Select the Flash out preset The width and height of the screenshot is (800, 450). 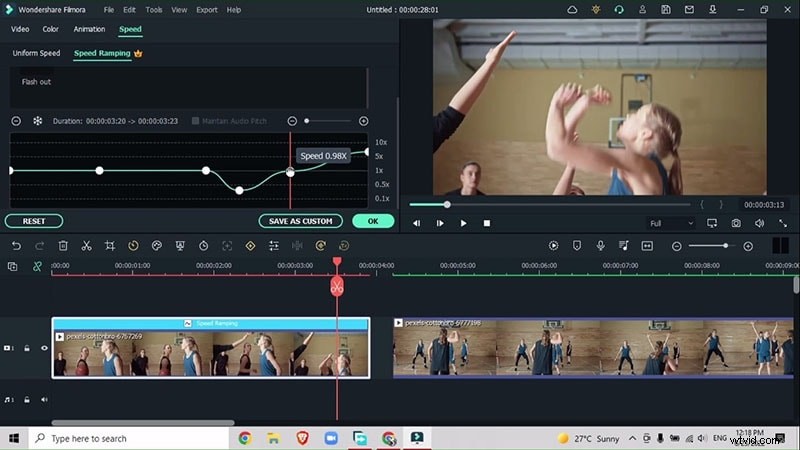coord(36,82)
